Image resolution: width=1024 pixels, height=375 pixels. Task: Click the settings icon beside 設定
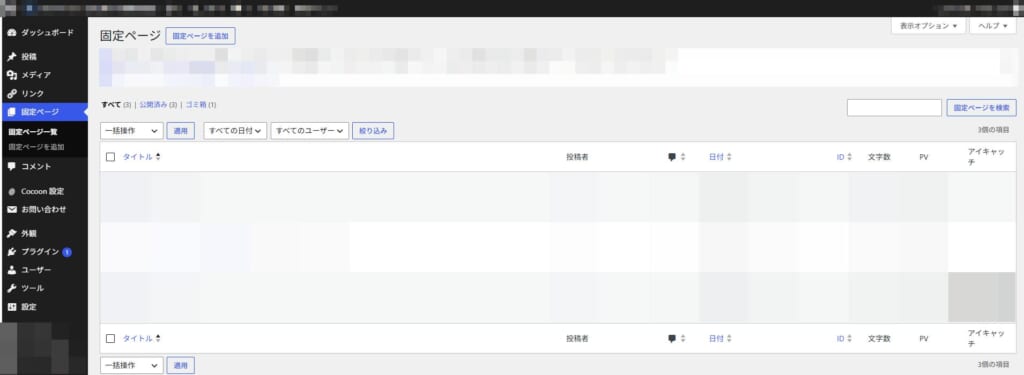(12, 306)
